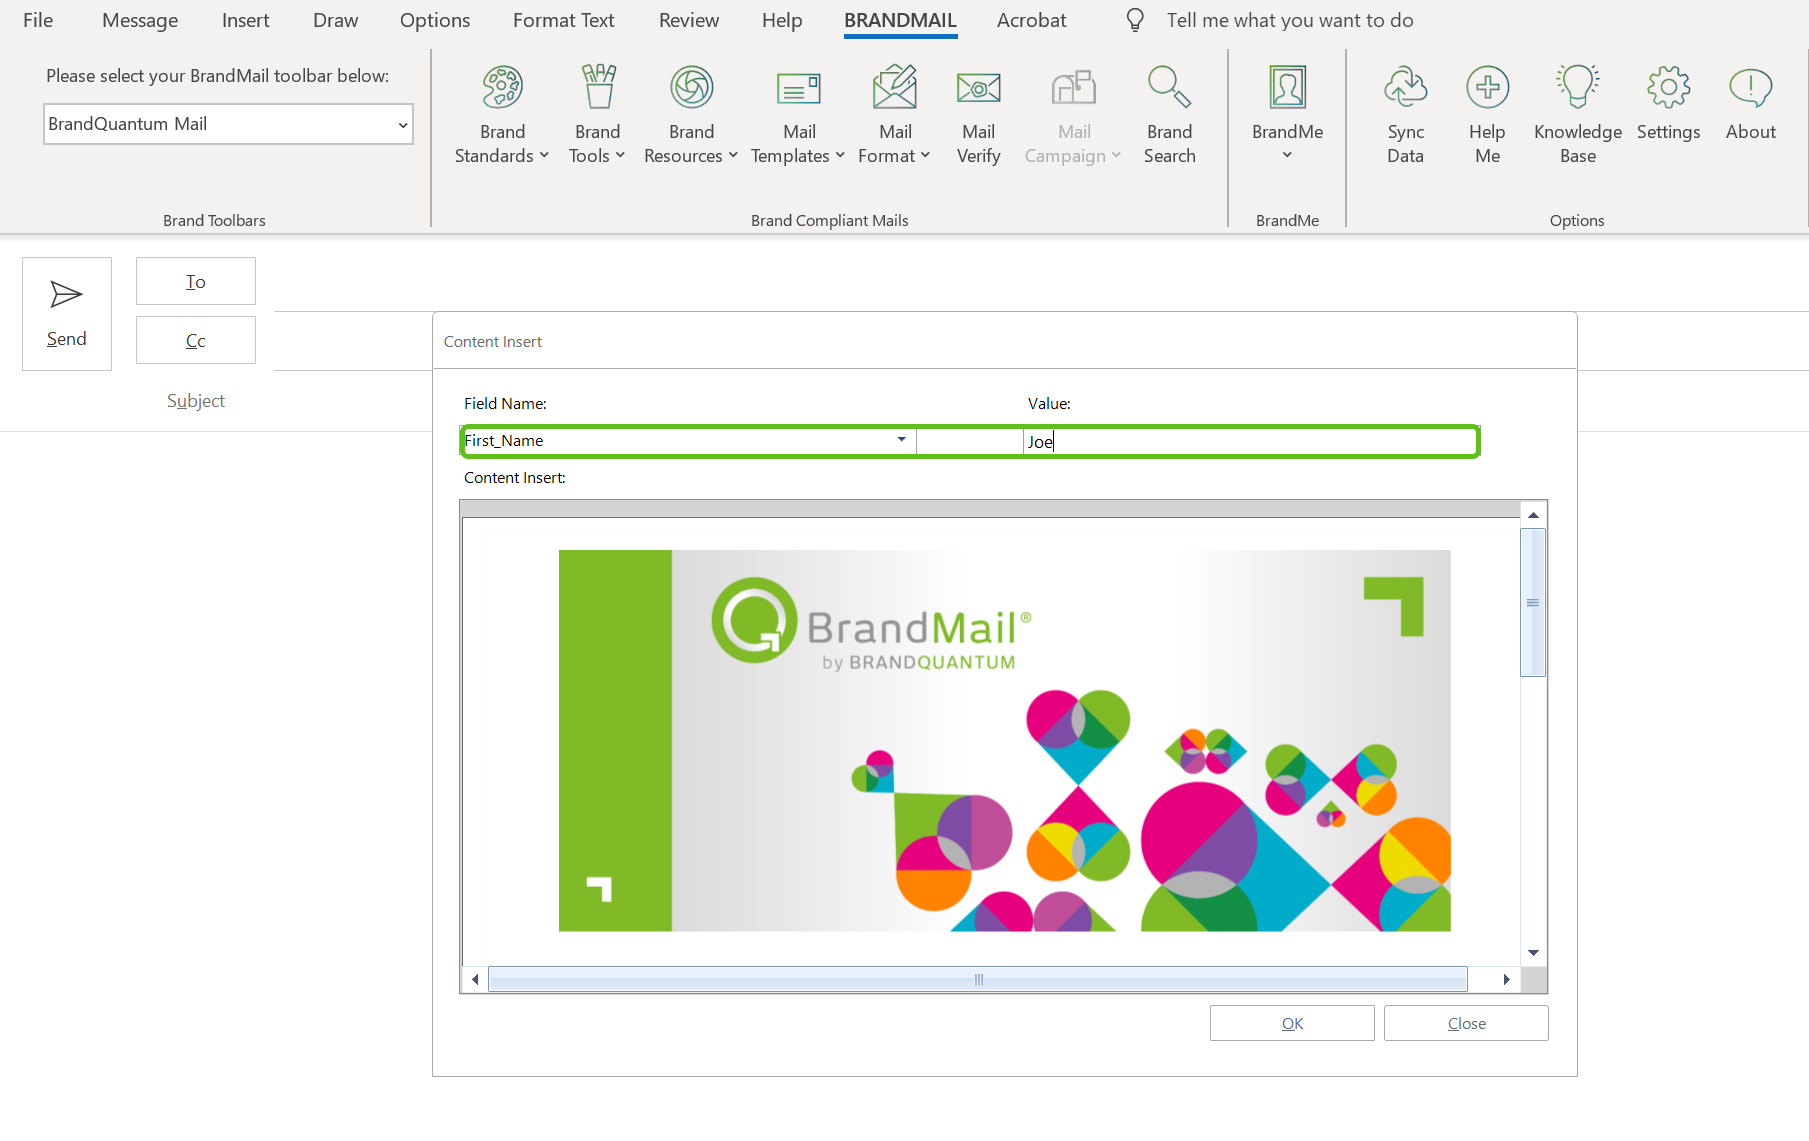
Task: Click the BrandMail banner image preview
Action: coord(1004,740)
